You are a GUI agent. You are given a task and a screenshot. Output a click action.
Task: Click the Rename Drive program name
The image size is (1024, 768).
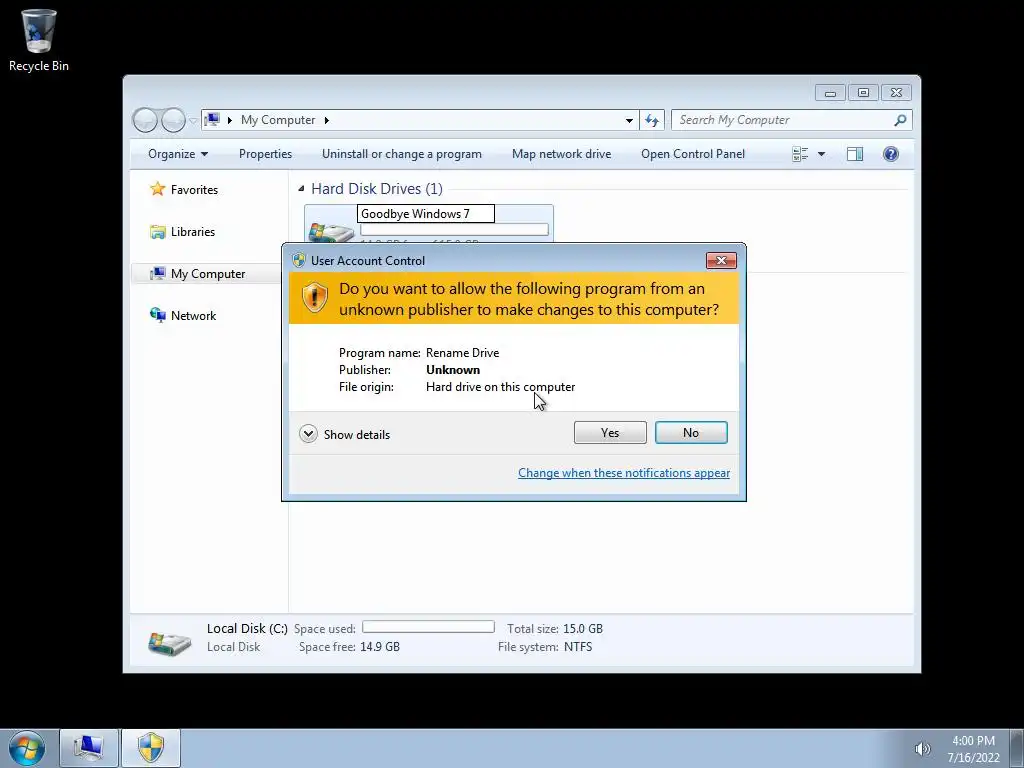pyautogui.click(x=462, y=353)
